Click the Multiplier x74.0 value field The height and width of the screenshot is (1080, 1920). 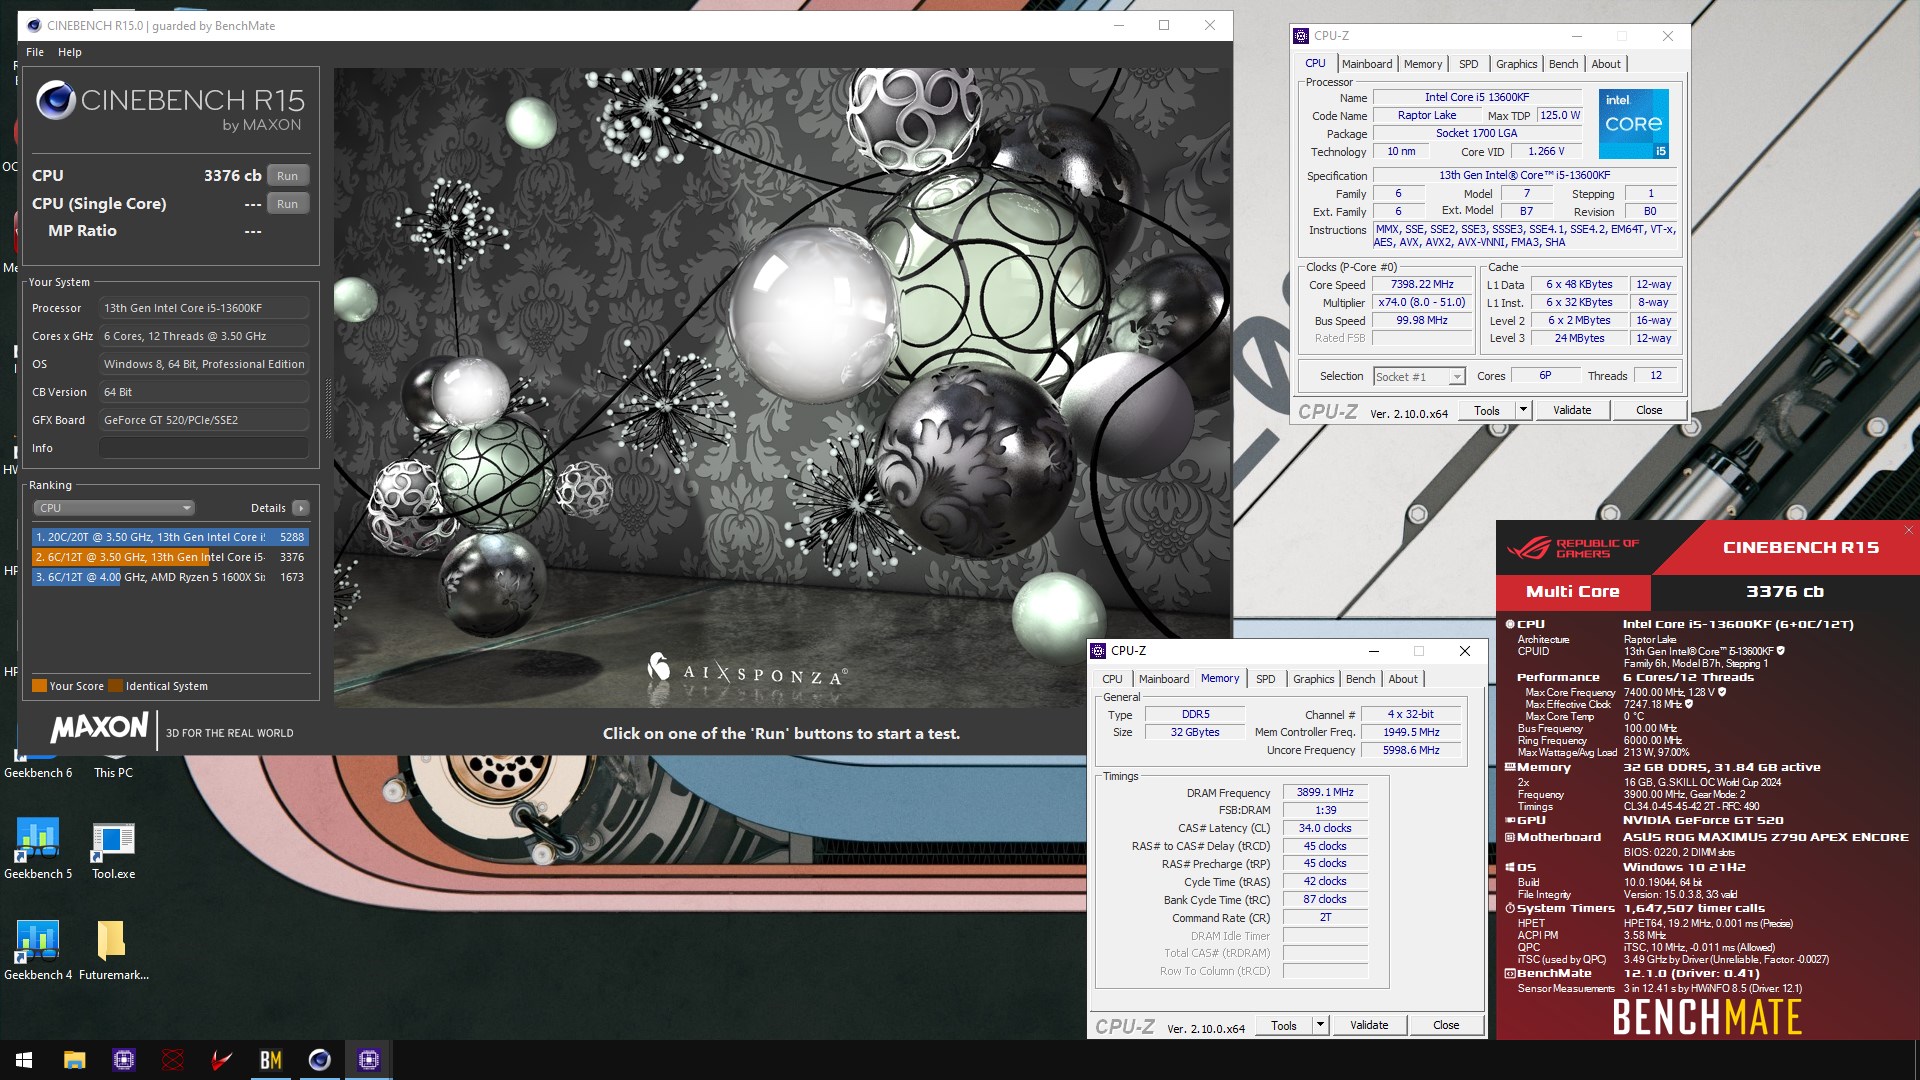(1422, 303)
